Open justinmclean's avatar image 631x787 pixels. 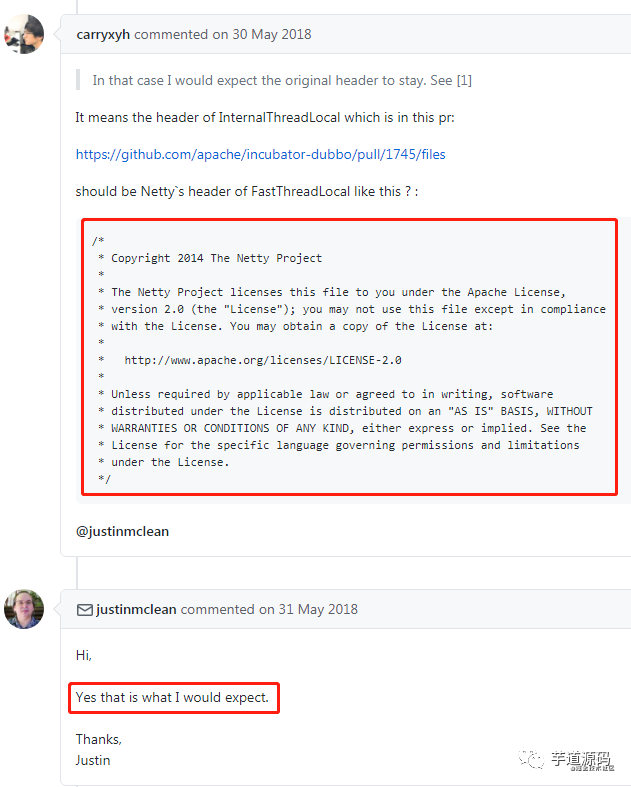pyautogui.click(x=24, y=609)
